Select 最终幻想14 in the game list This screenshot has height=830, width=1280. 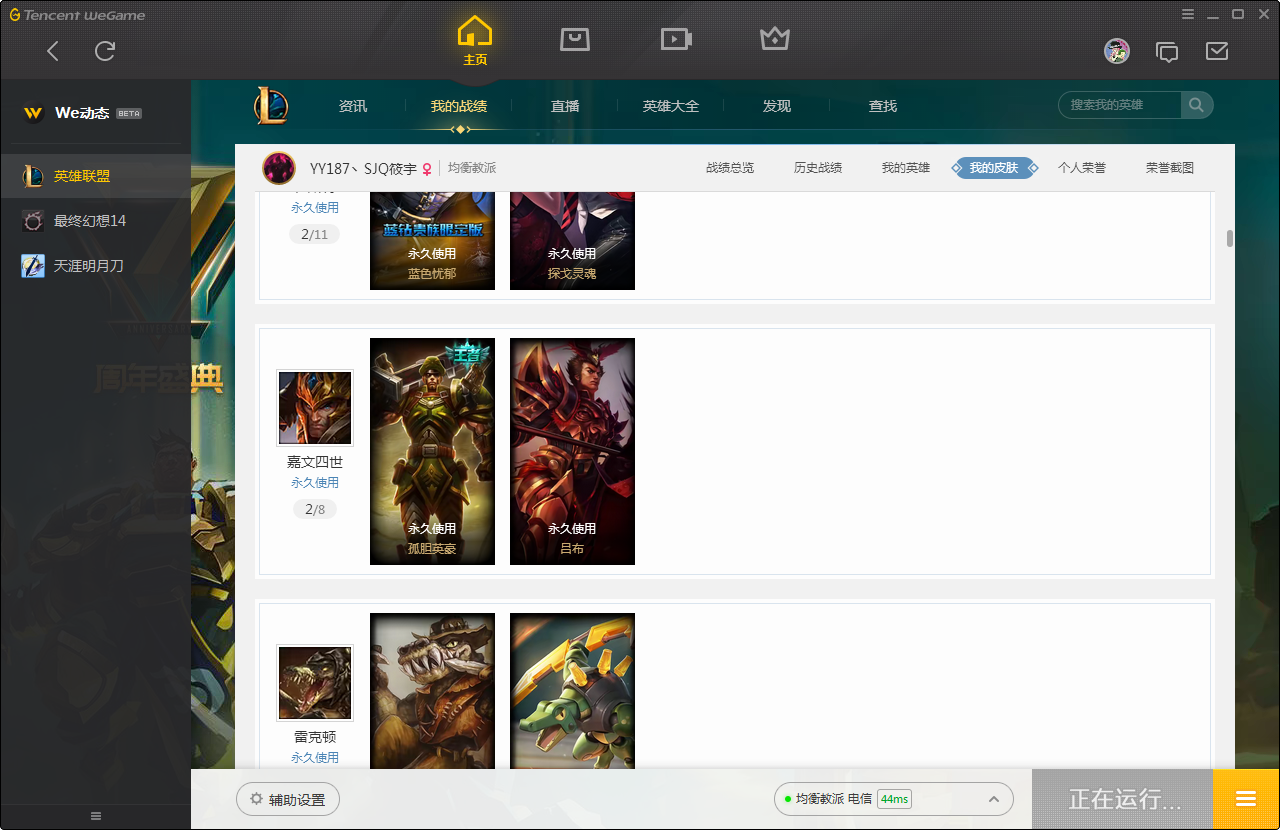click(x=95, y=221)
